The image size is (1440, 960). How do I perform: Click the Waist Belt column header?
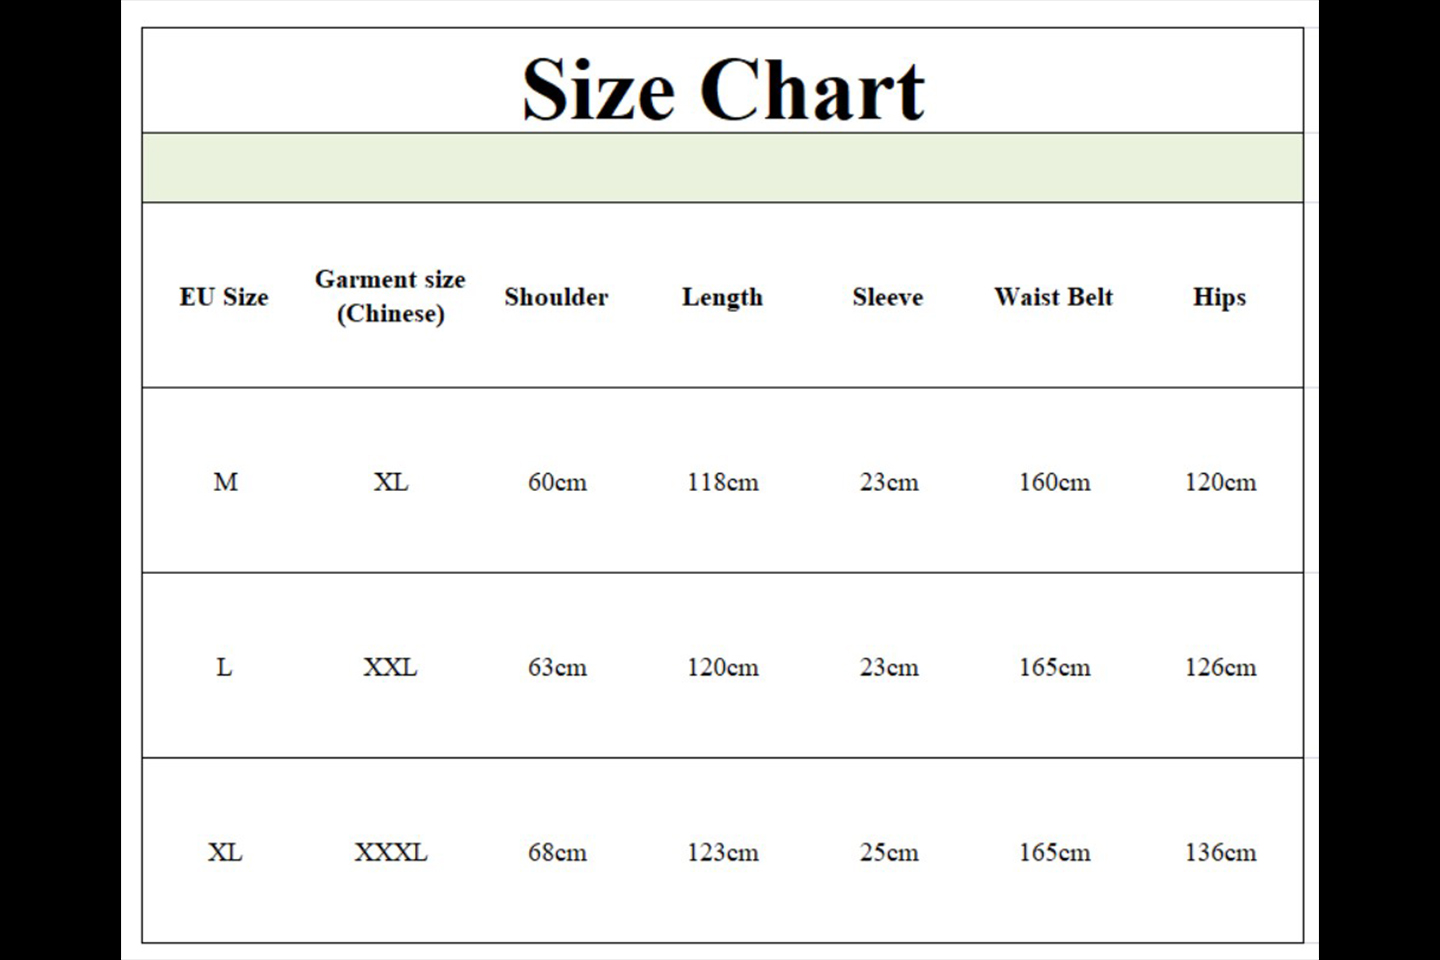click(x=1053, y=297)
